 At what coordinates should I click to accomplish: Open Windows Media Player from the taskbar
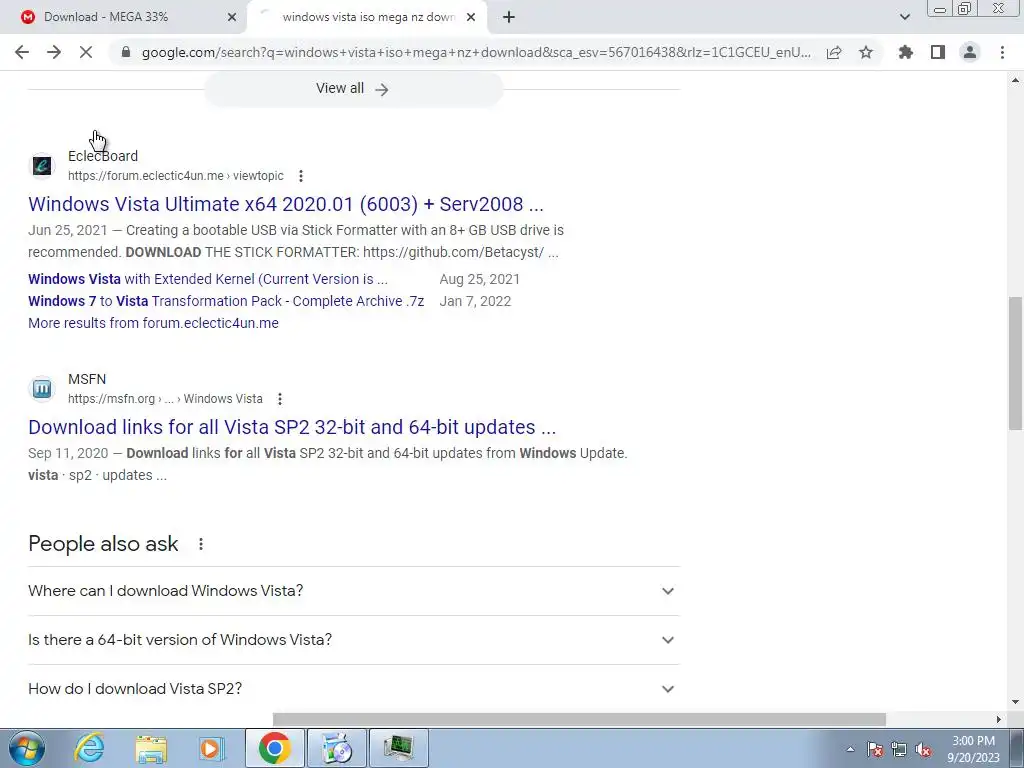[x=211, y=748]
